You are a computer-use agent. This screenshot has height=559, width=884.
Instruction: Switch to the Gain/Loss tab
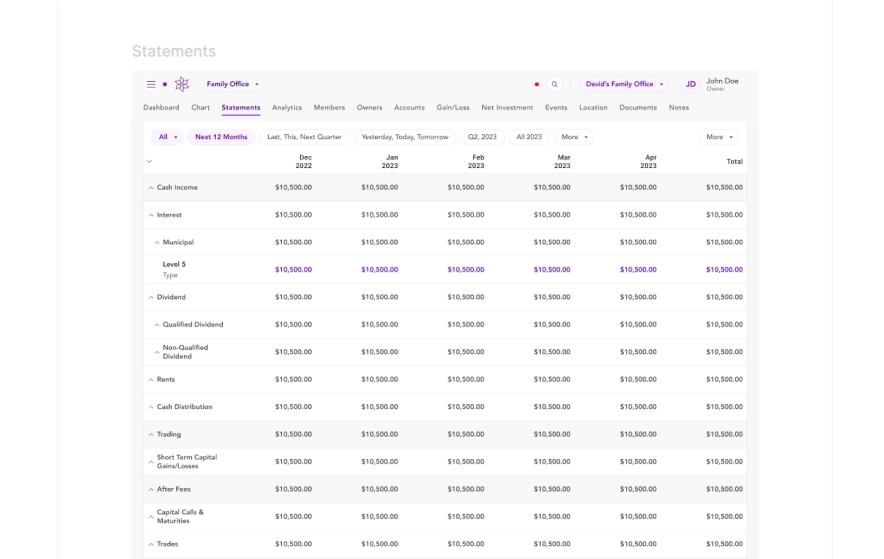(453, 108)
